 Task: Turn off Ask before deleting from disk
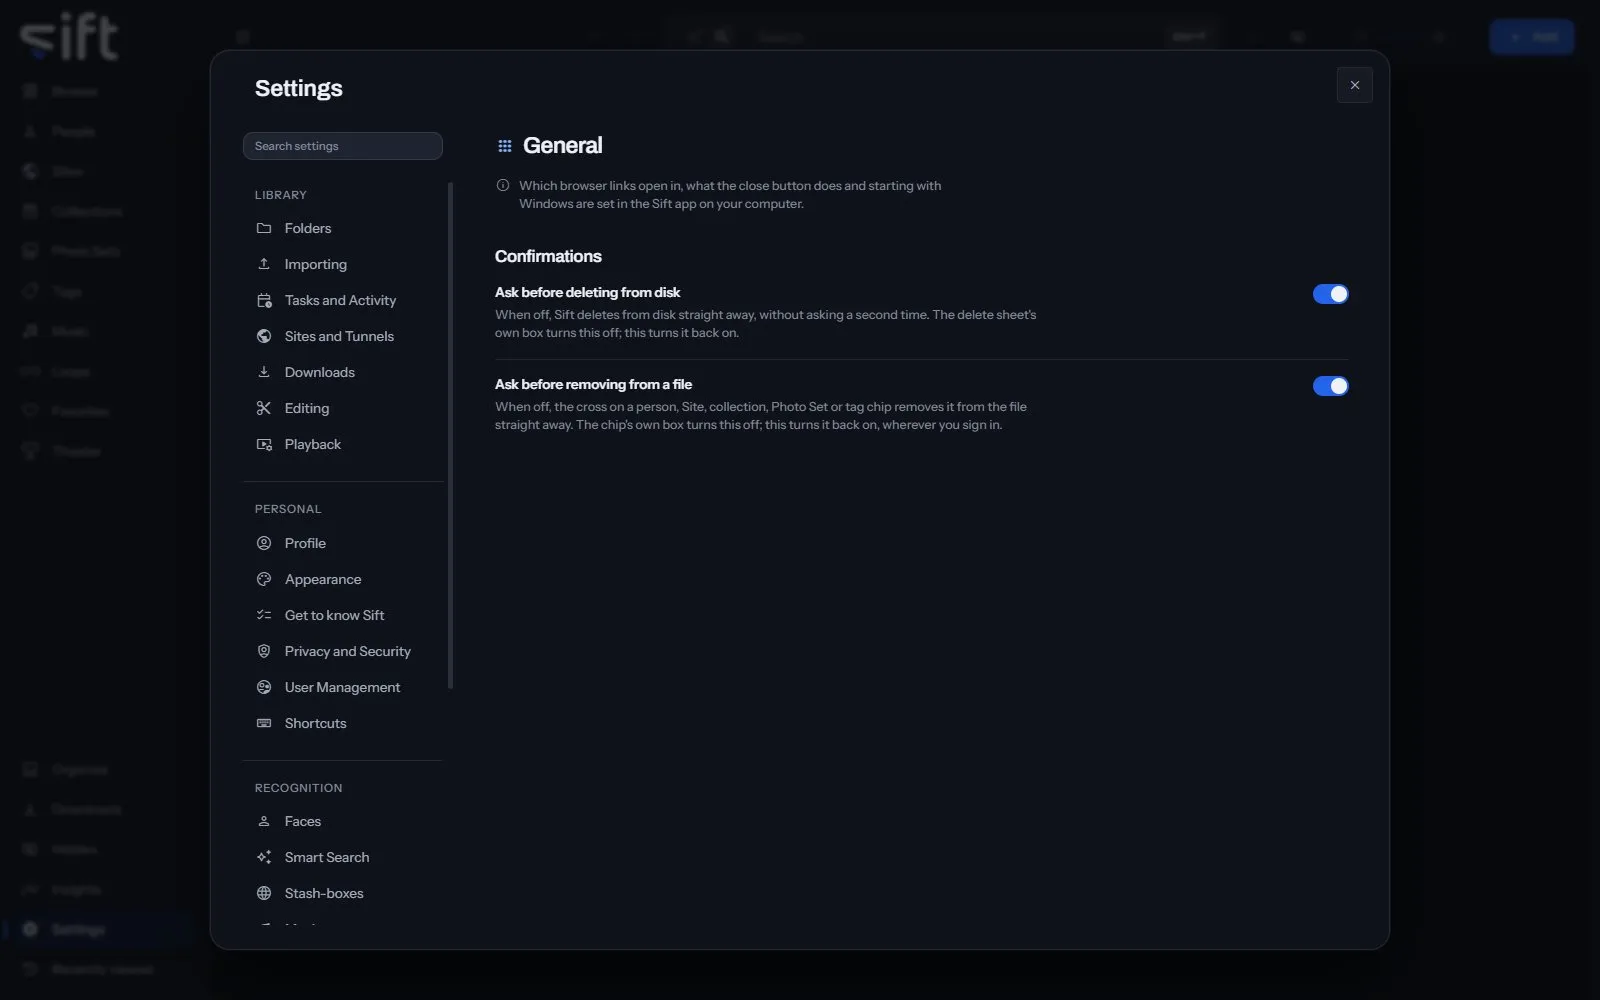1330,294
